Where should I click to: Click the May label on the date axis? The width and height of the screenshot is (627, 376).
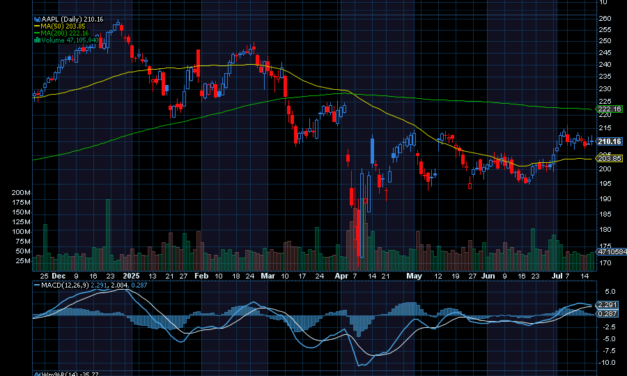point(414,276)
